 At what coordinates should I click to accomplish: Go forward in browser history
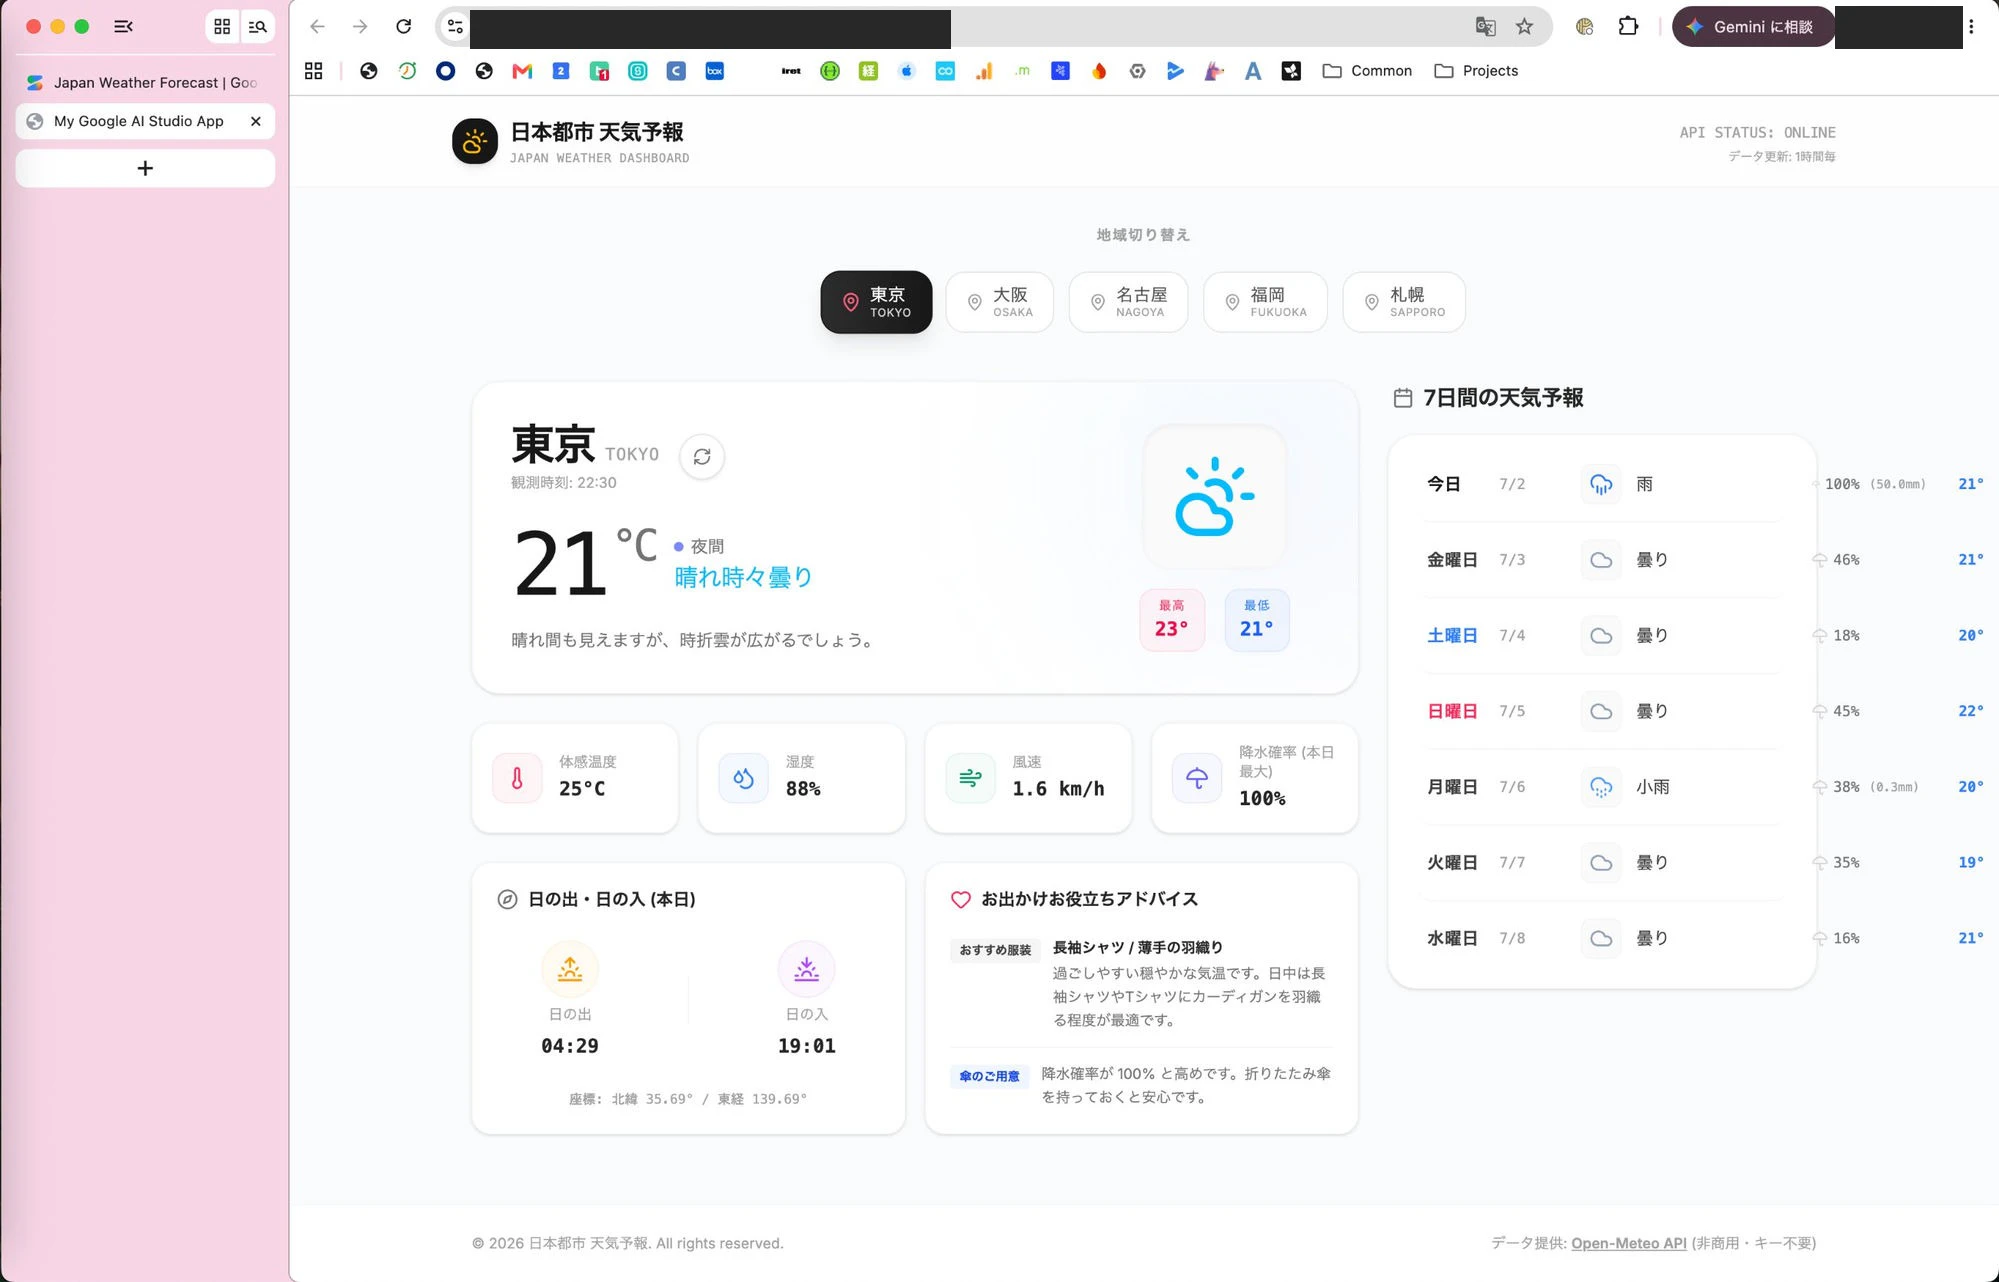(360, 27)
